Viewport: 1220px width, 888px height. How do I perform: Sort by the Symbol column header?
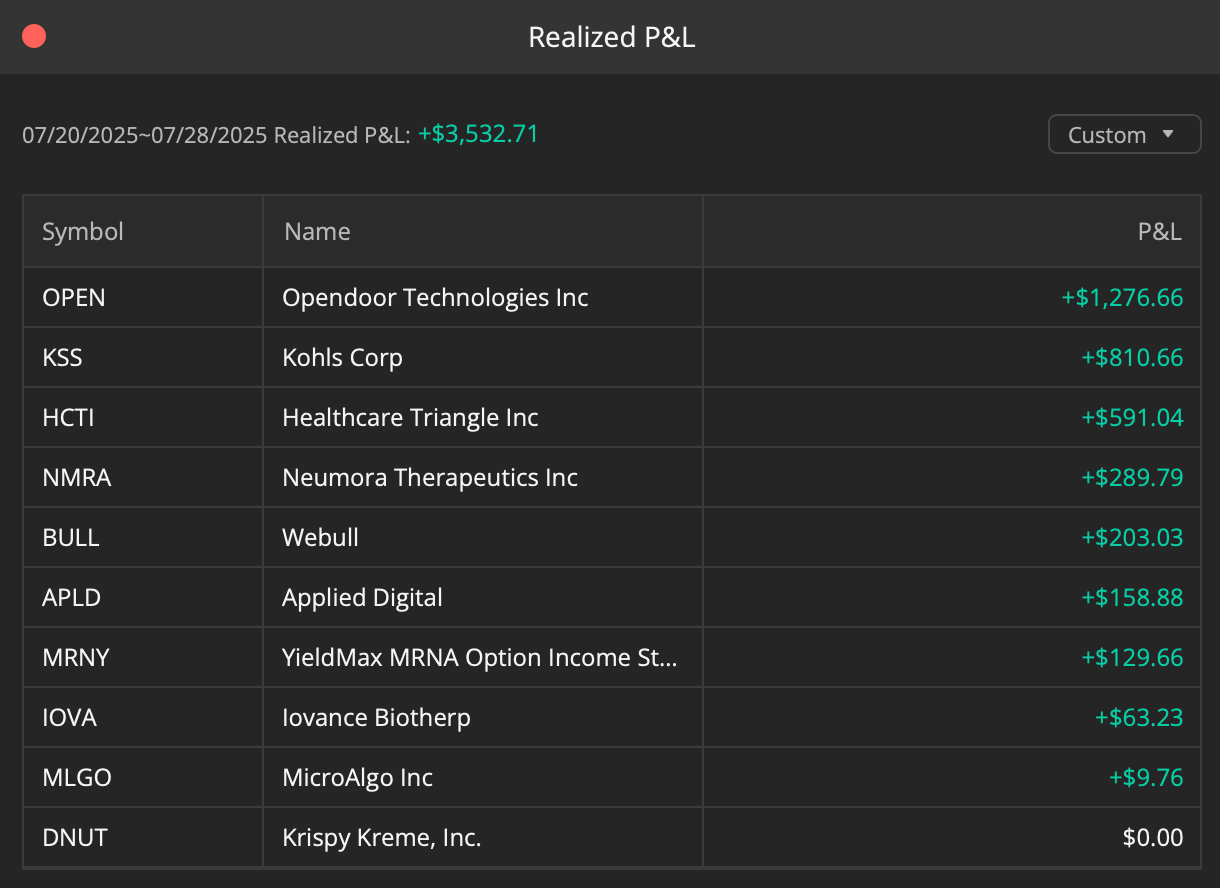[x=83, y=231]
